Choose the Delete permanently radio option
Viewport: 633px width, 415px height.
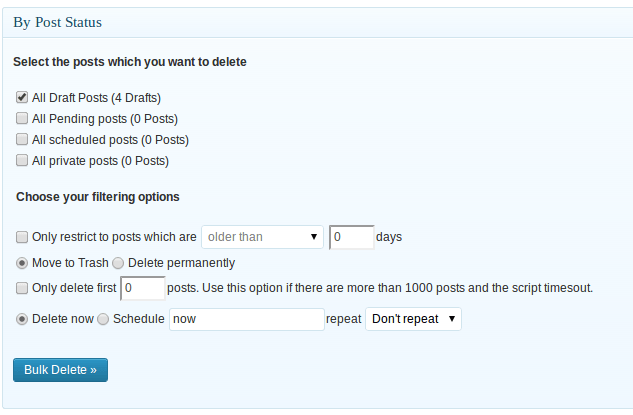click(118, 263)
